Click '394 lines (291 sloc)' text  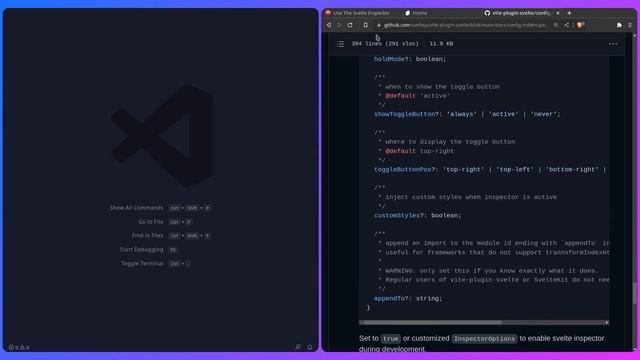(x=385, y=44)
